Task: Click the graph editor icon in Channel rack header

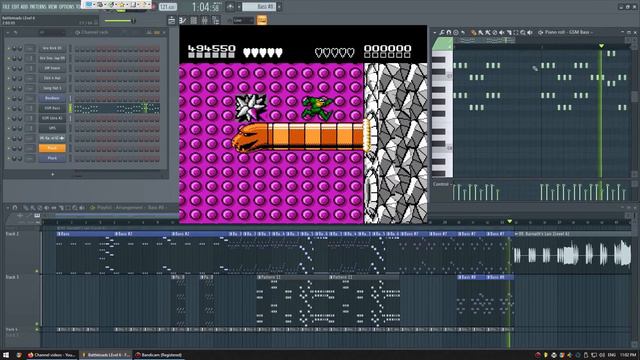Action: coord(149,32)
